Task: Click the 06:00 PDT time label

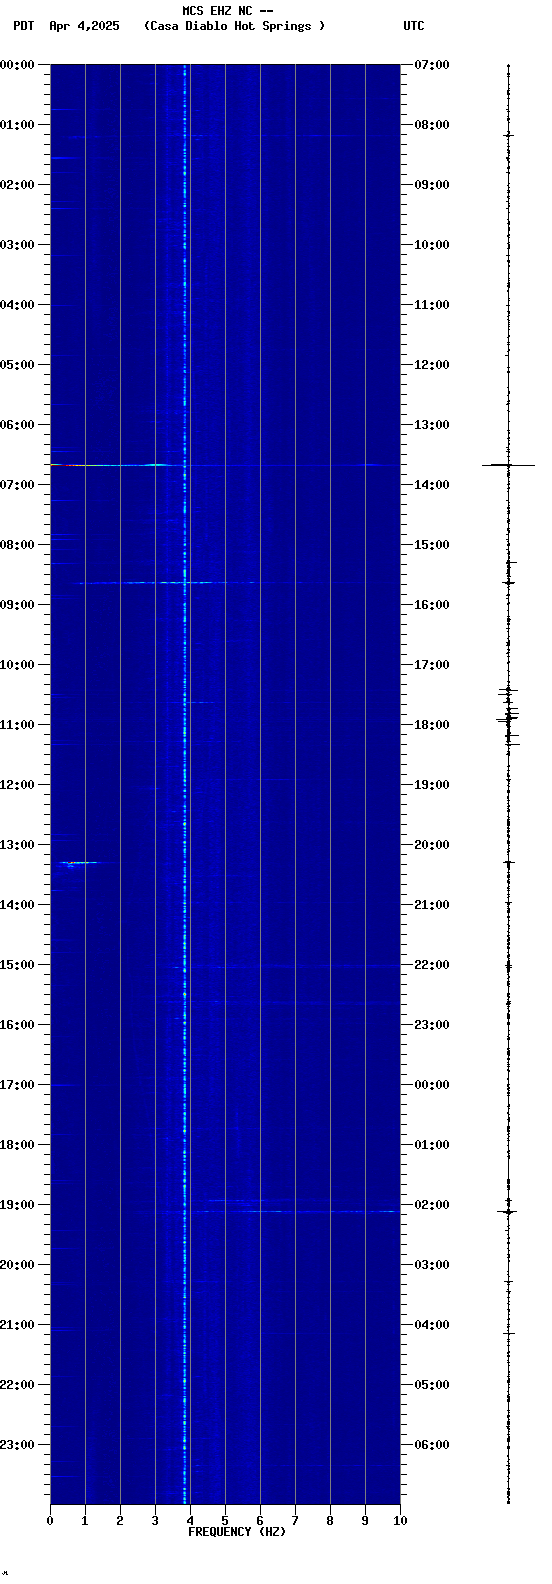Action: click(18, 425)
